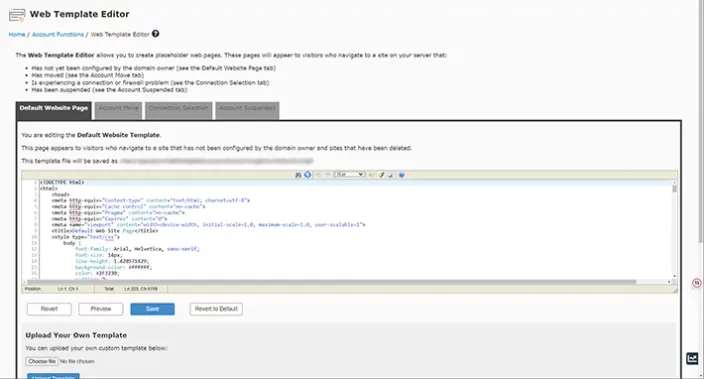Click the round red badge on the right edge
Screen dimensions: 704x379
coord(696,283)
